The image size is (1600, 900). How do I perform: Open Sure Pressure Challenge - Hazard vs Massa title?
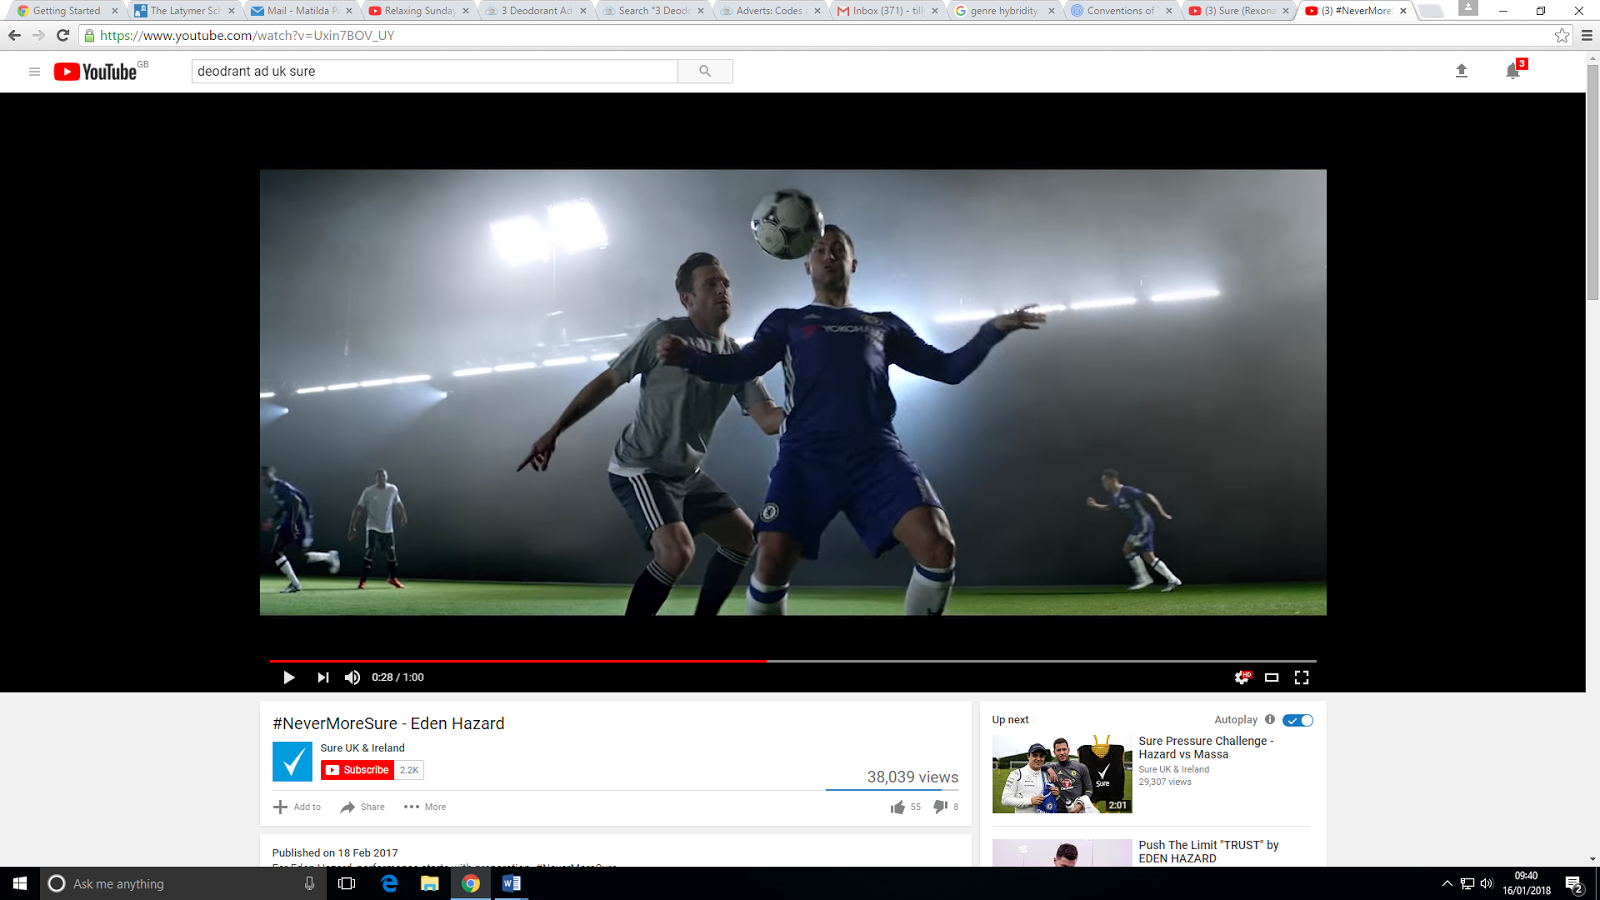1206,748
